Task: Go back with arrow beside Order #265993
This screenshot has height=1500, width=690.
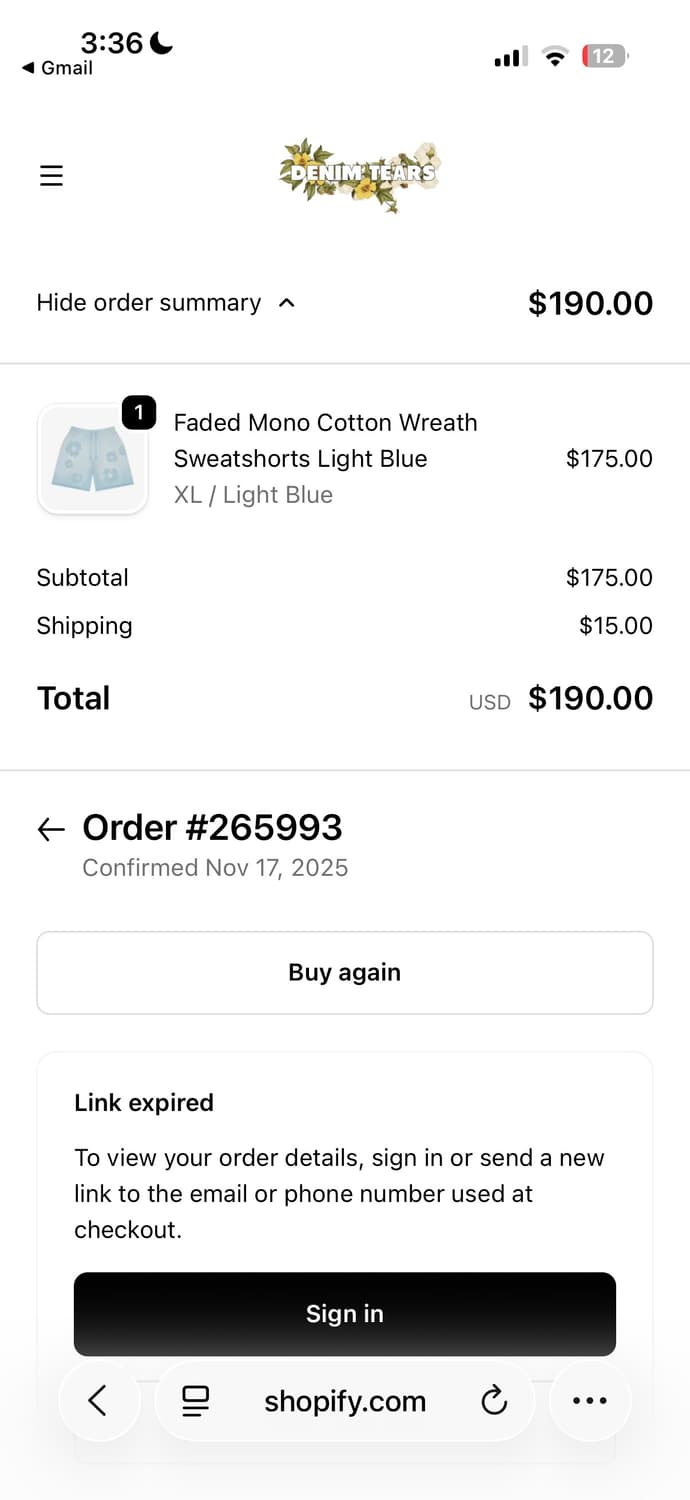Action: click(51, 829)
